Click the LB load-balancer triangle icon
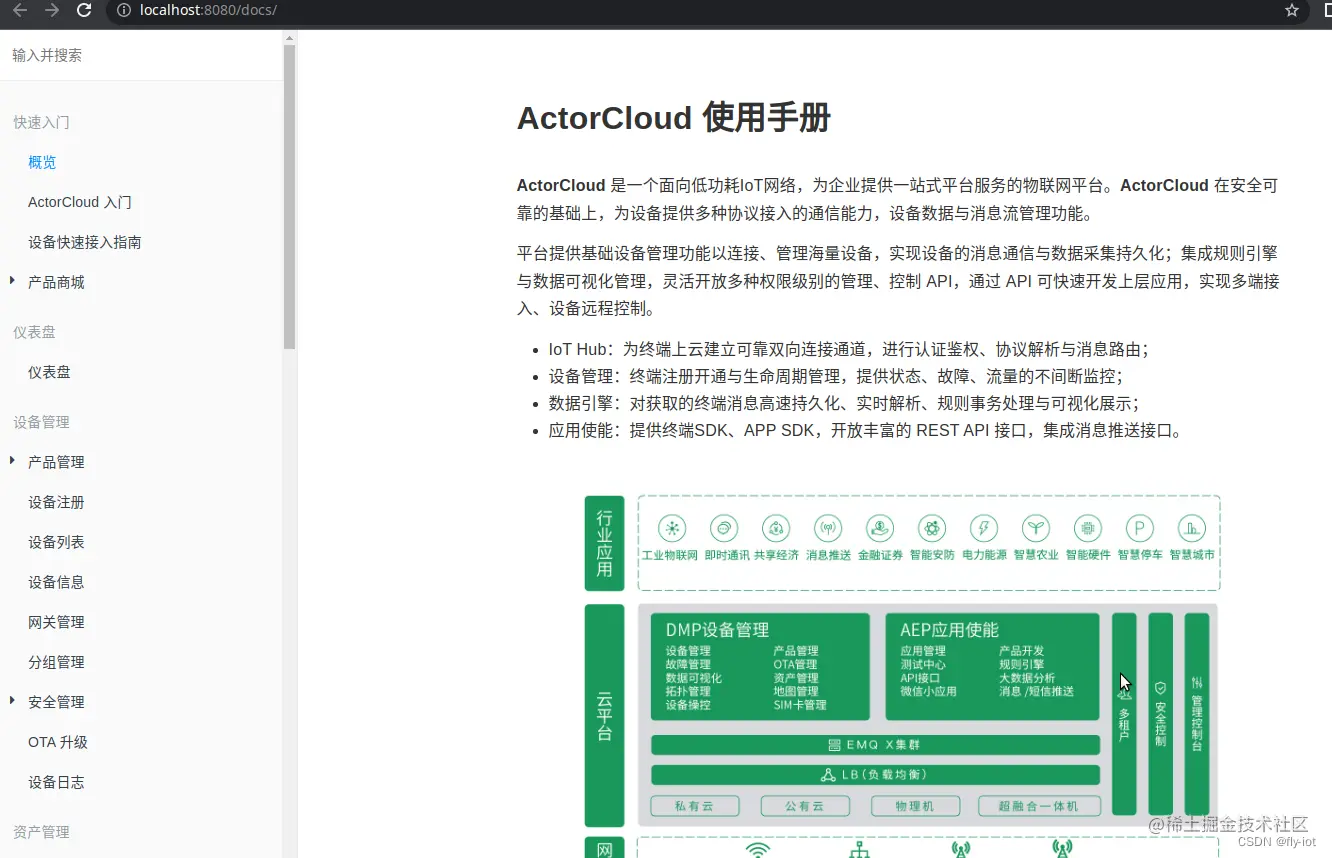The image size is (1332, 858). 828,775
